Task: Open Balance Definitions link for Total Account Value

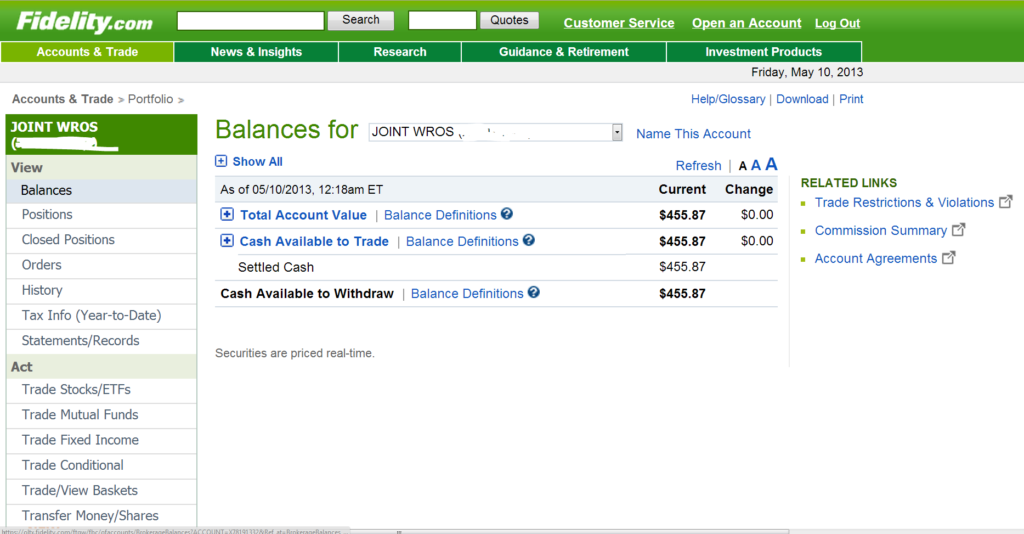Action: (x=440, y=215)
